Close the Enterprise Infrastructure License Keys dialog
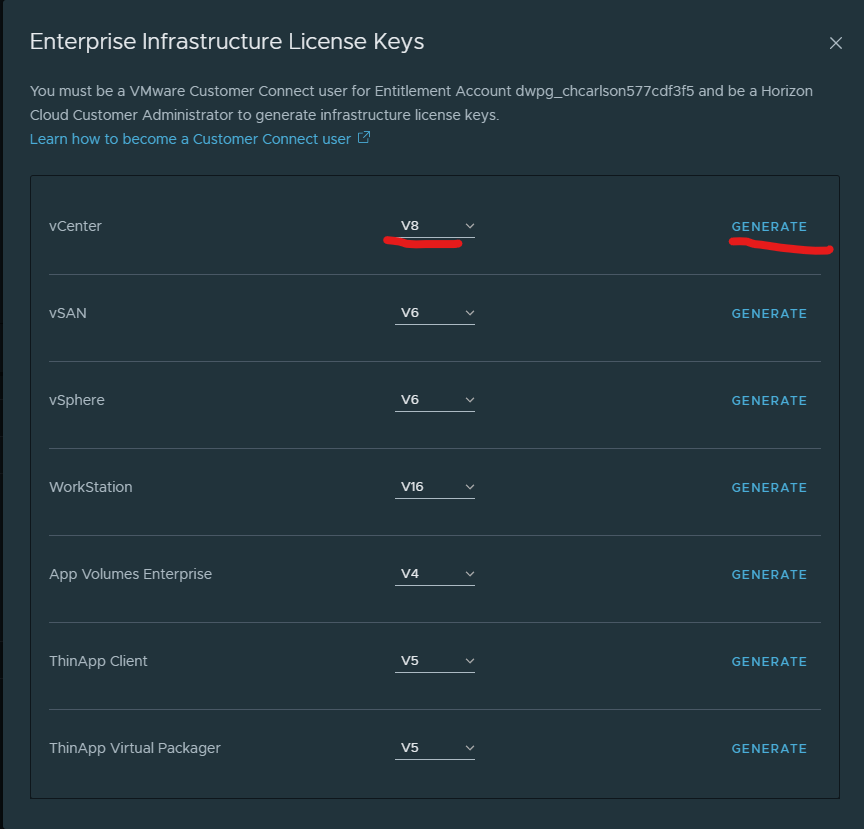Viewport: 864px width, 829px height. point(835,43)
